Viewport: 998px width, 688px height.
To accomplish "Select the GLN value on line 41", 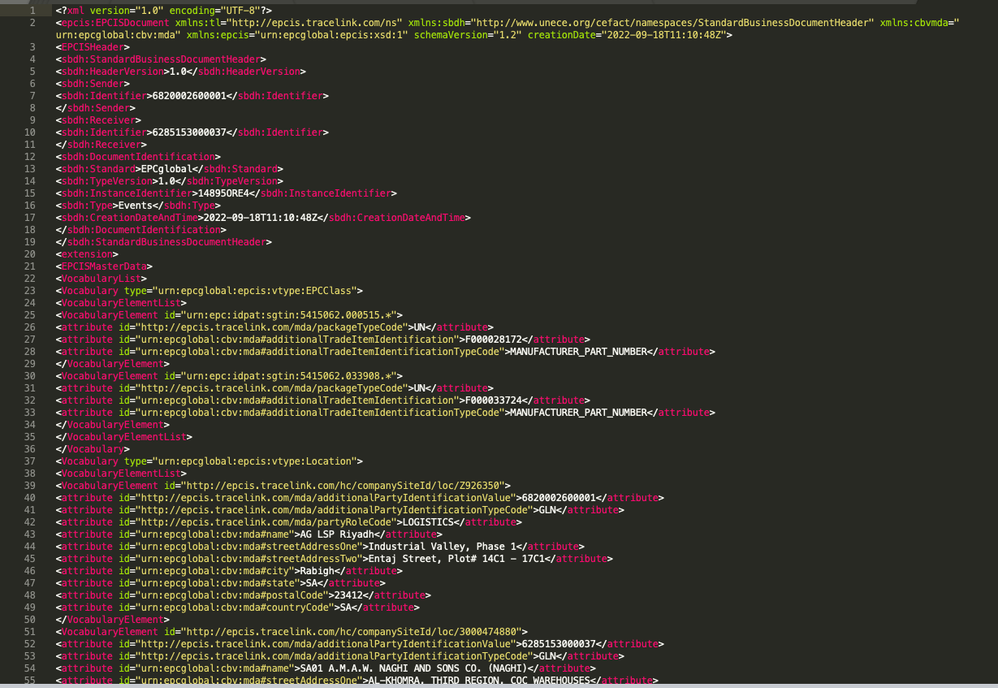I will 547,510.
